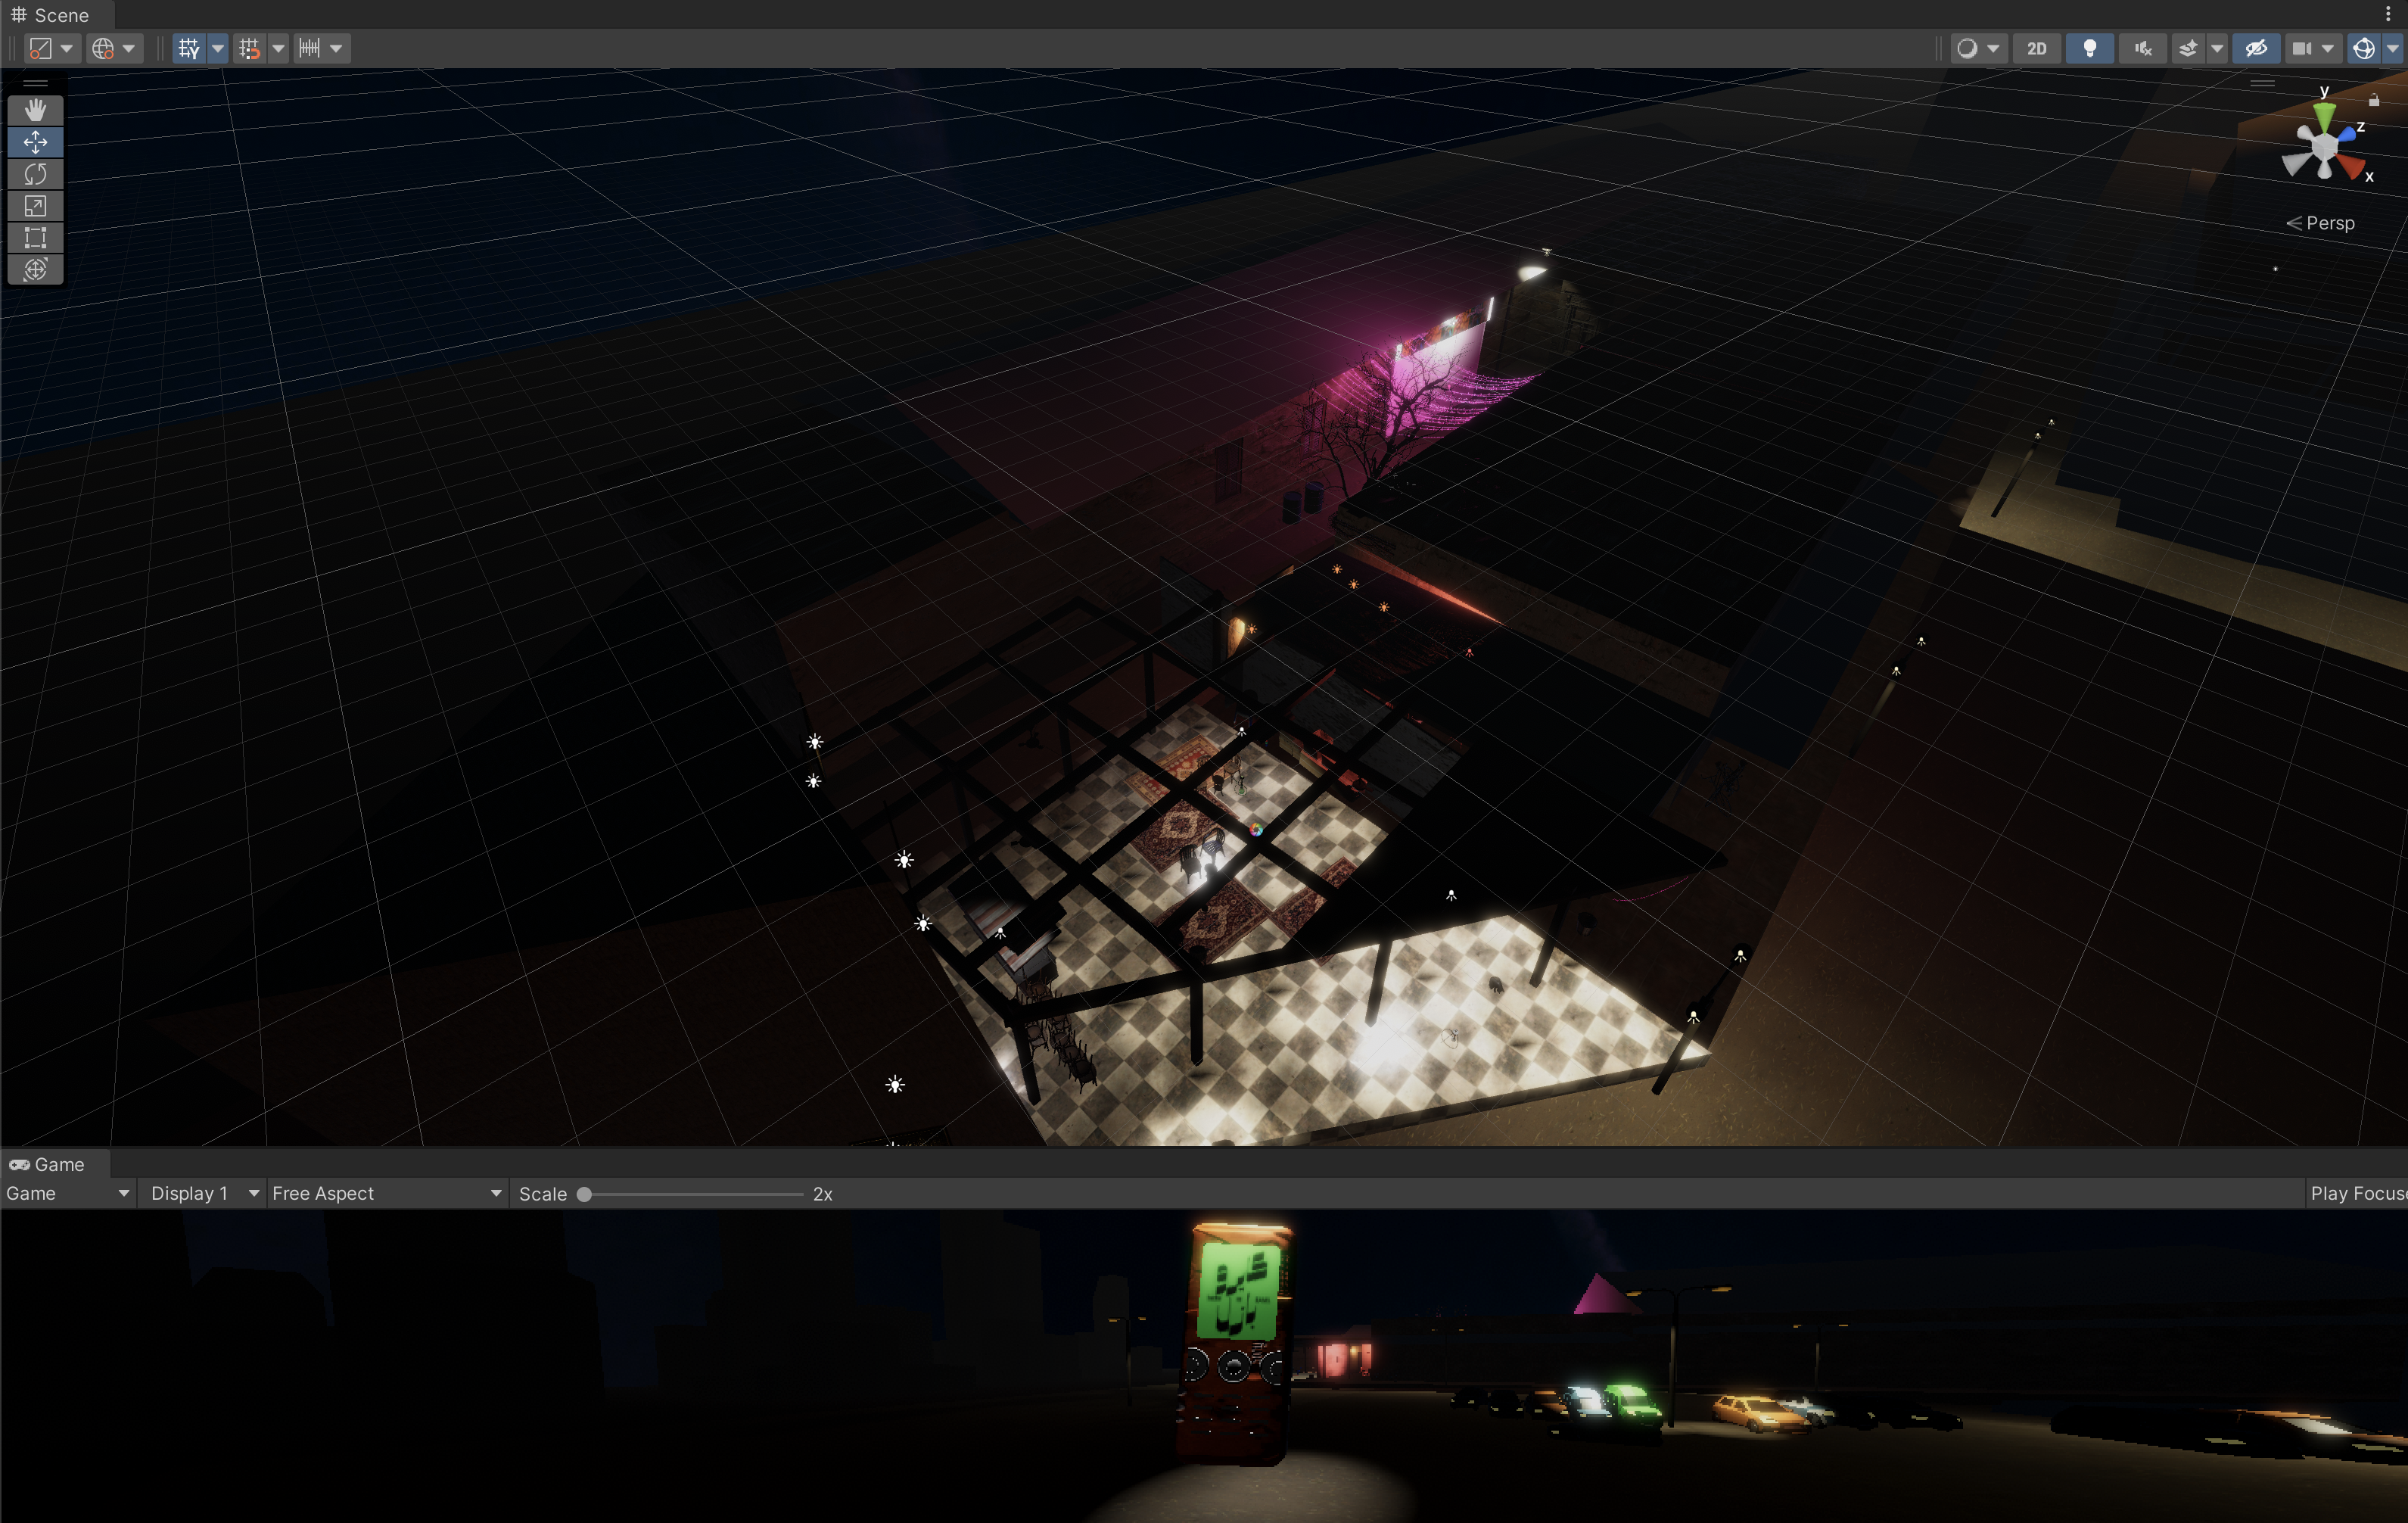Click the green Y axis cone
Screen dimensions: 2408x1523
[x=2324, y=114]
